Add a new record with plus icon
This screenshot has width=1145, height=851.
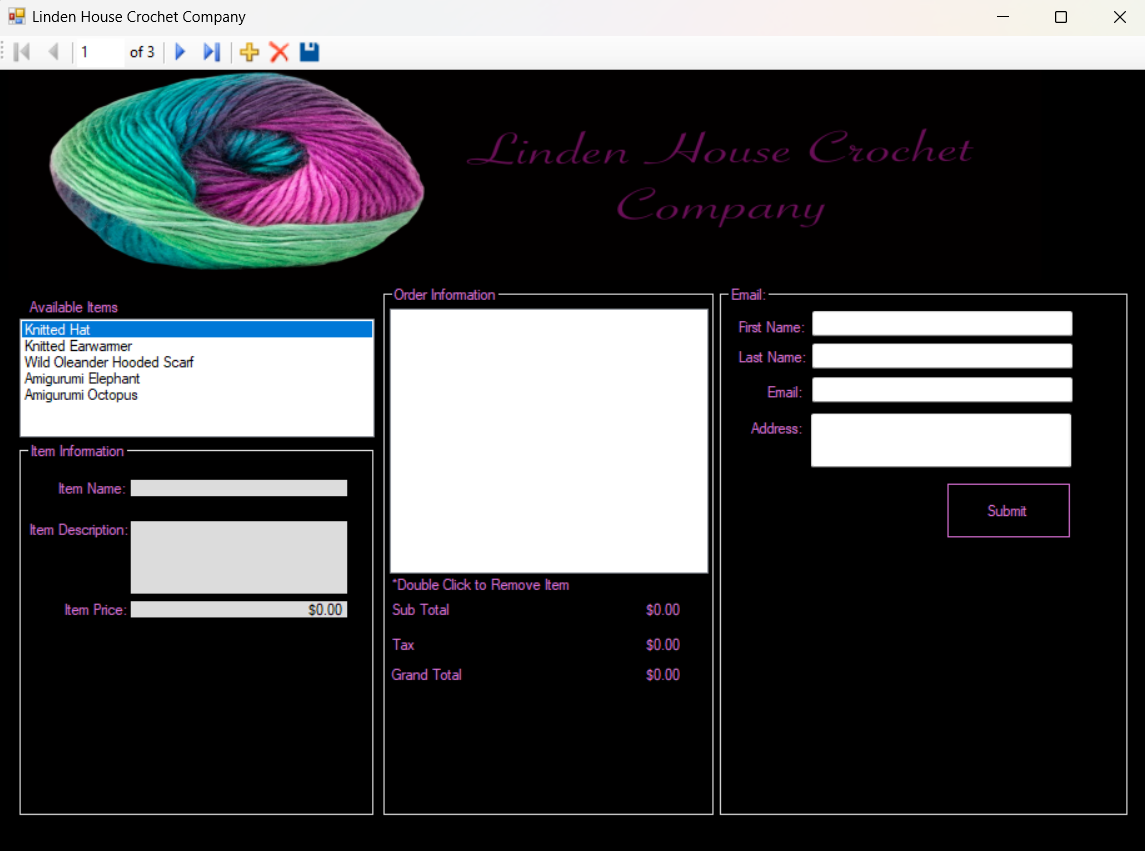[249, 52]
